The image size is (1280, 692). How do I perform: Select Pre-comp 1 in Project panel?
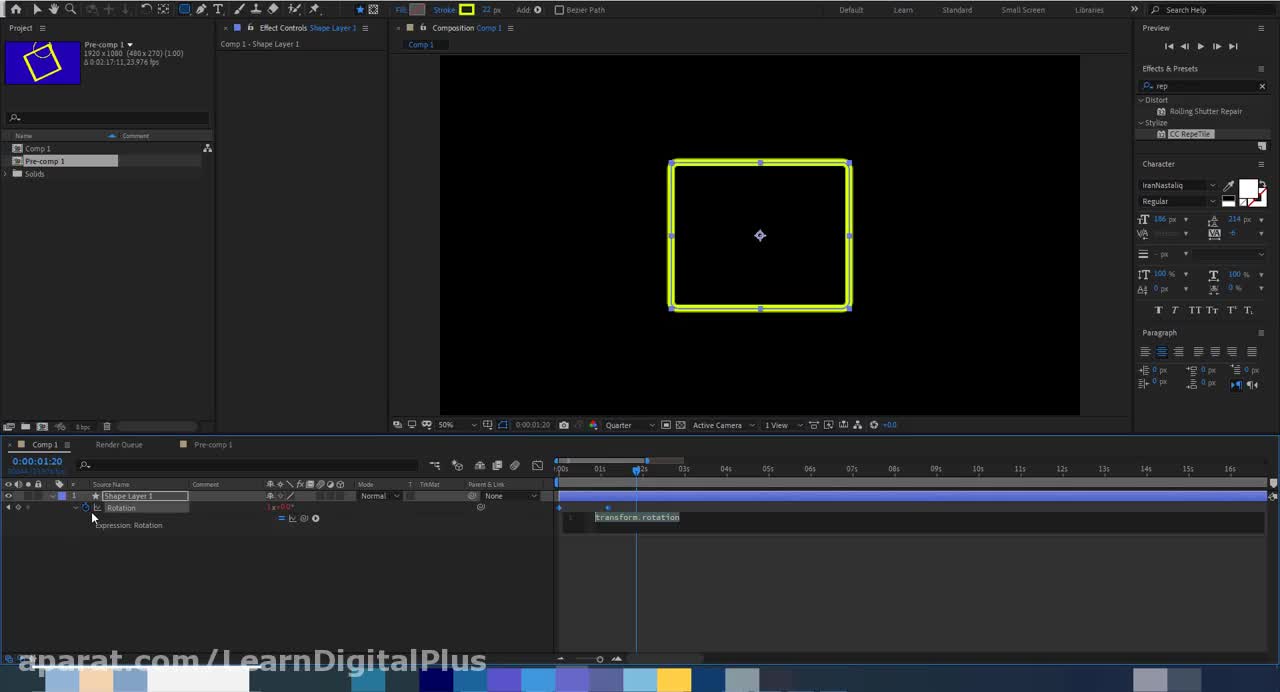tap(45, 161)
